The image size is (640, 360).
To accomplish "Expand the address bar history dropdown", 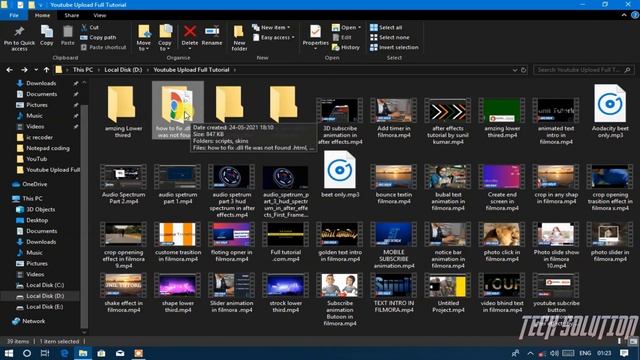I will click(515, 70).
